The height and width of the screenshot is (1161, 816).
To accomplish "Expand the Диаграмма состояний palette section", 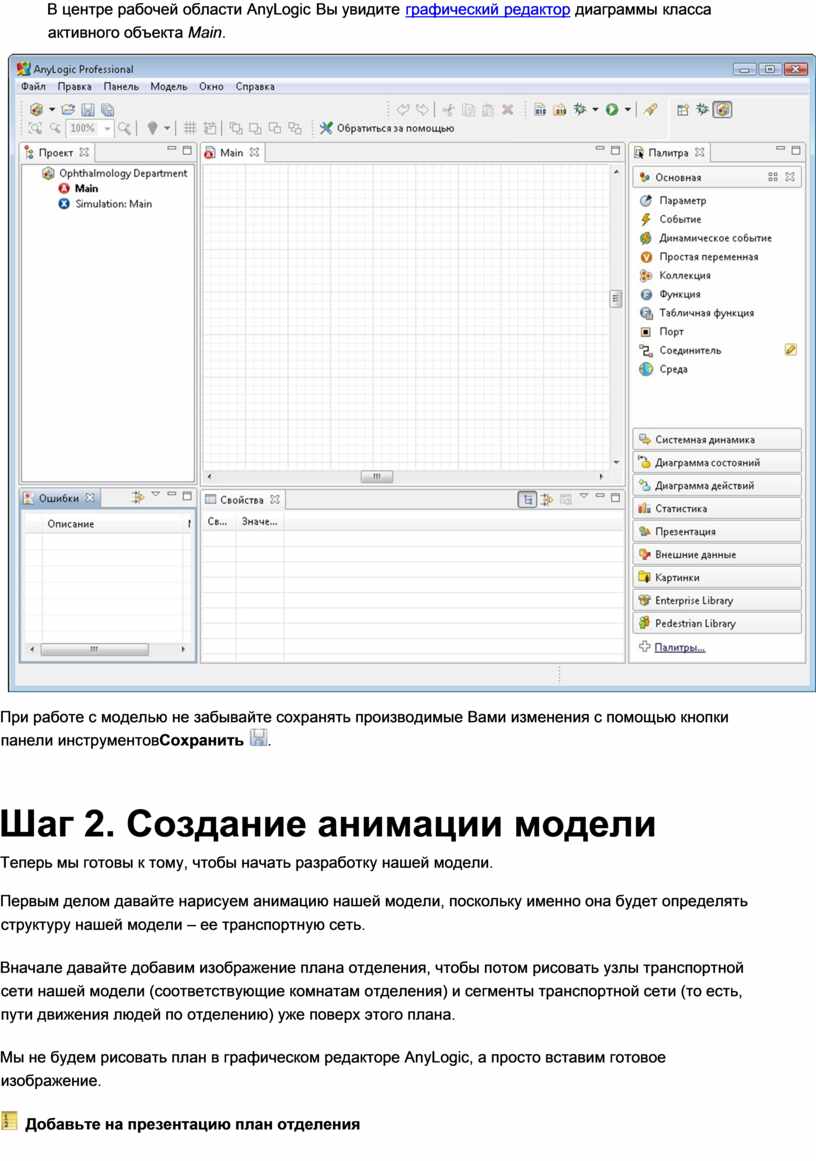I will [717, 462].
